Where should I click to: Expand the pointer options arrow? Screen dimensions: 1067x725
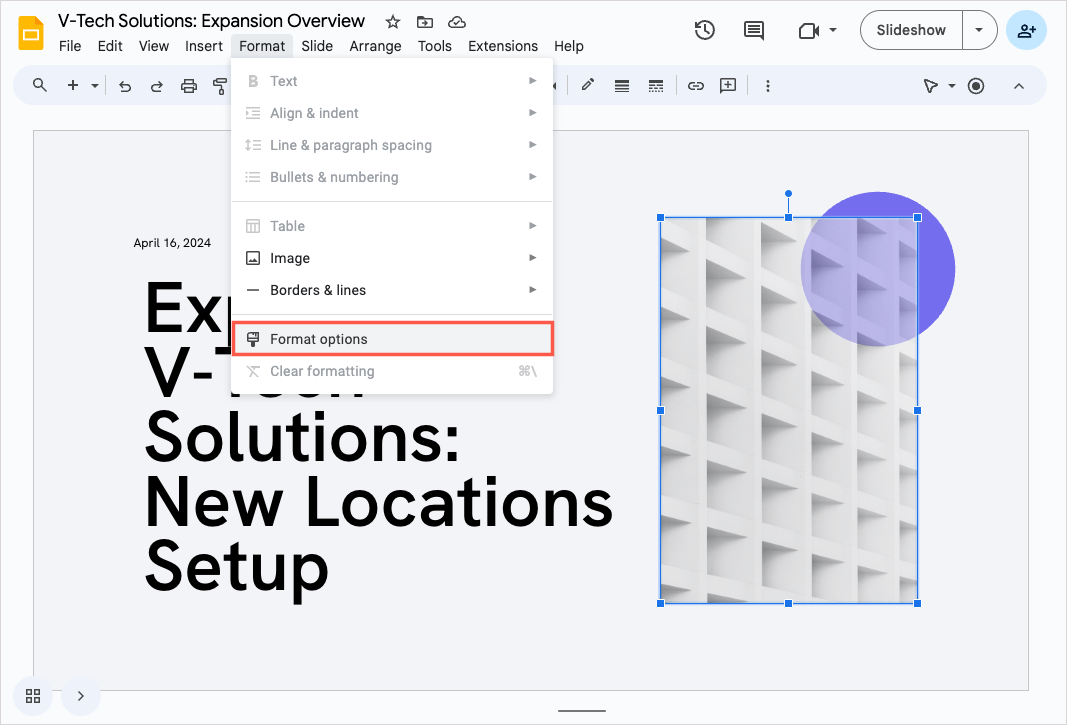coord(952,86)
